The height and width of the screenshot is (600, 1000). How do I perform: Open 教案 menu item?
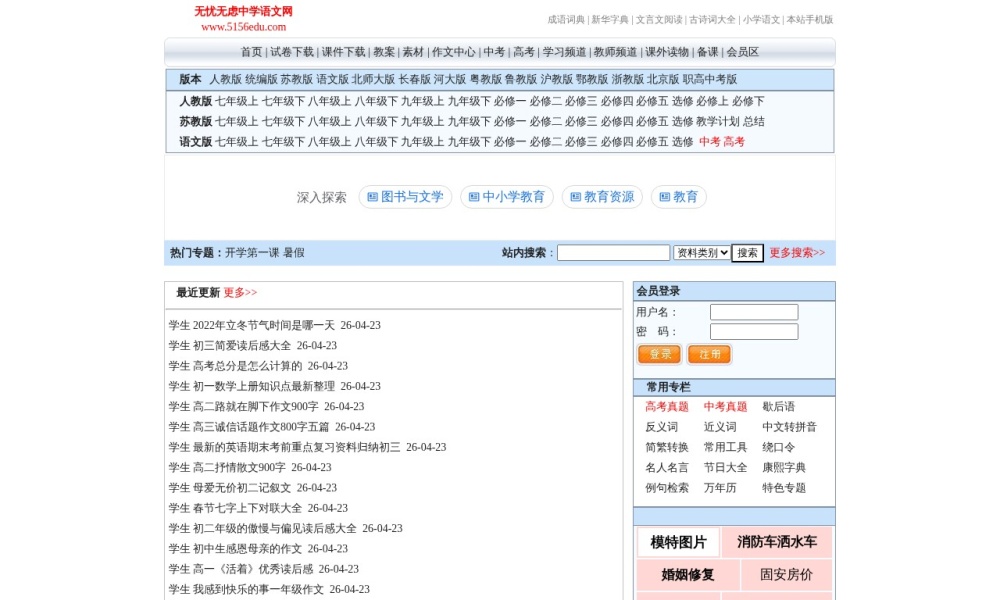coord(384,52)
